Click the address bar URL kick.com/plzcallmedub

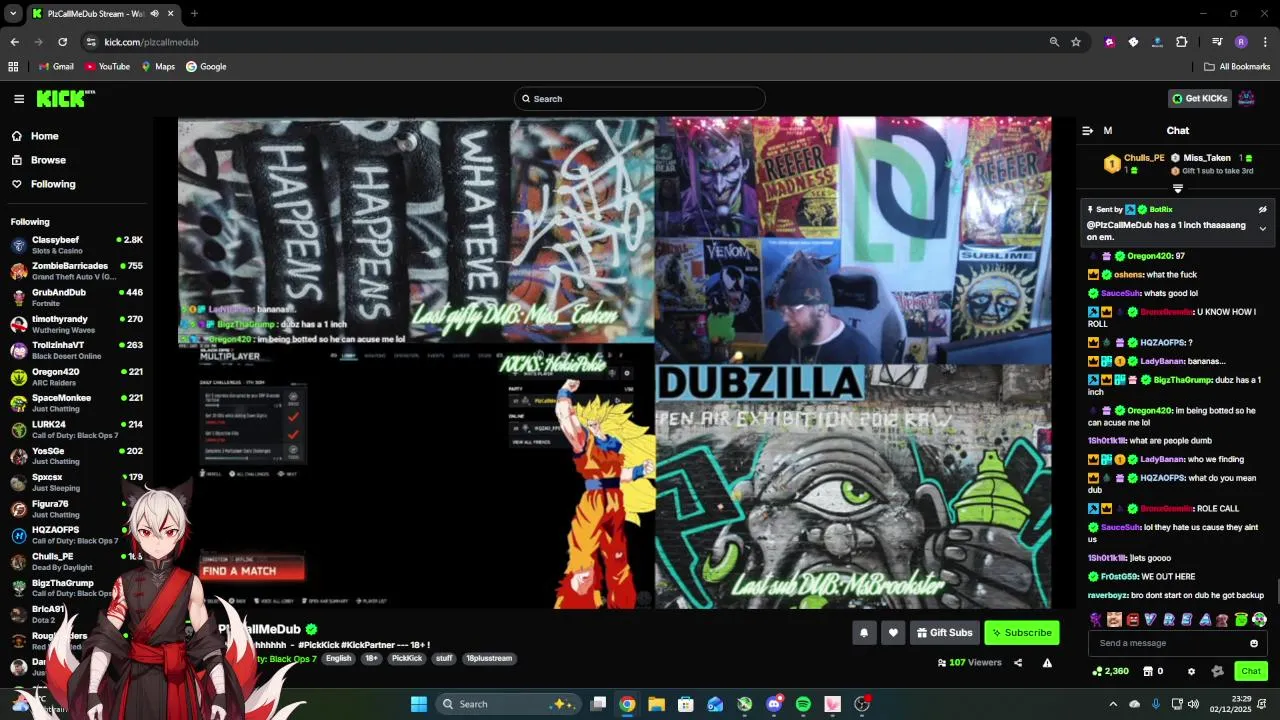point(151,42)
